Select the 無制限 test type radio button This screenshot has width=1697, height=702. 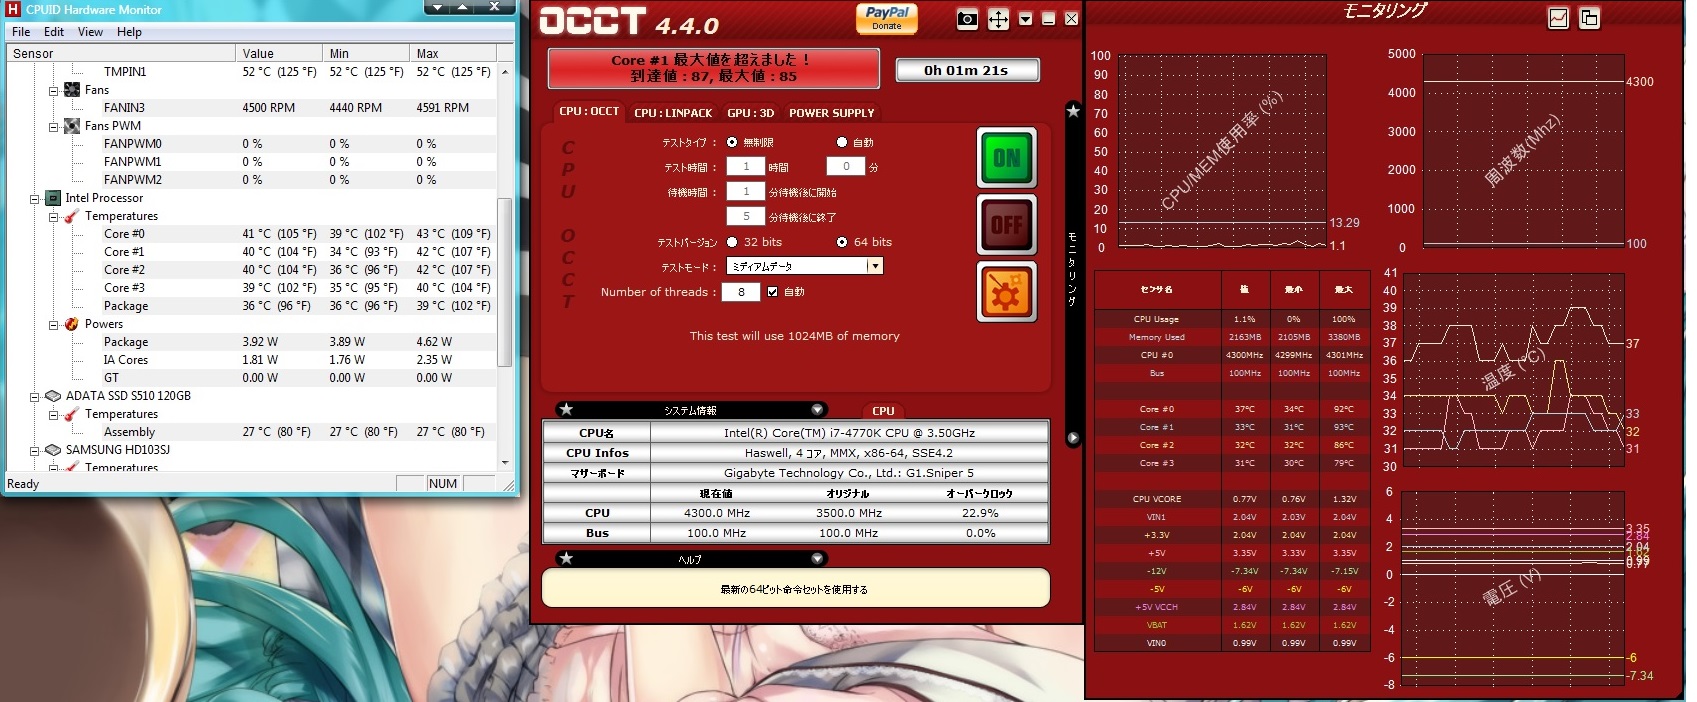(732, 142)
